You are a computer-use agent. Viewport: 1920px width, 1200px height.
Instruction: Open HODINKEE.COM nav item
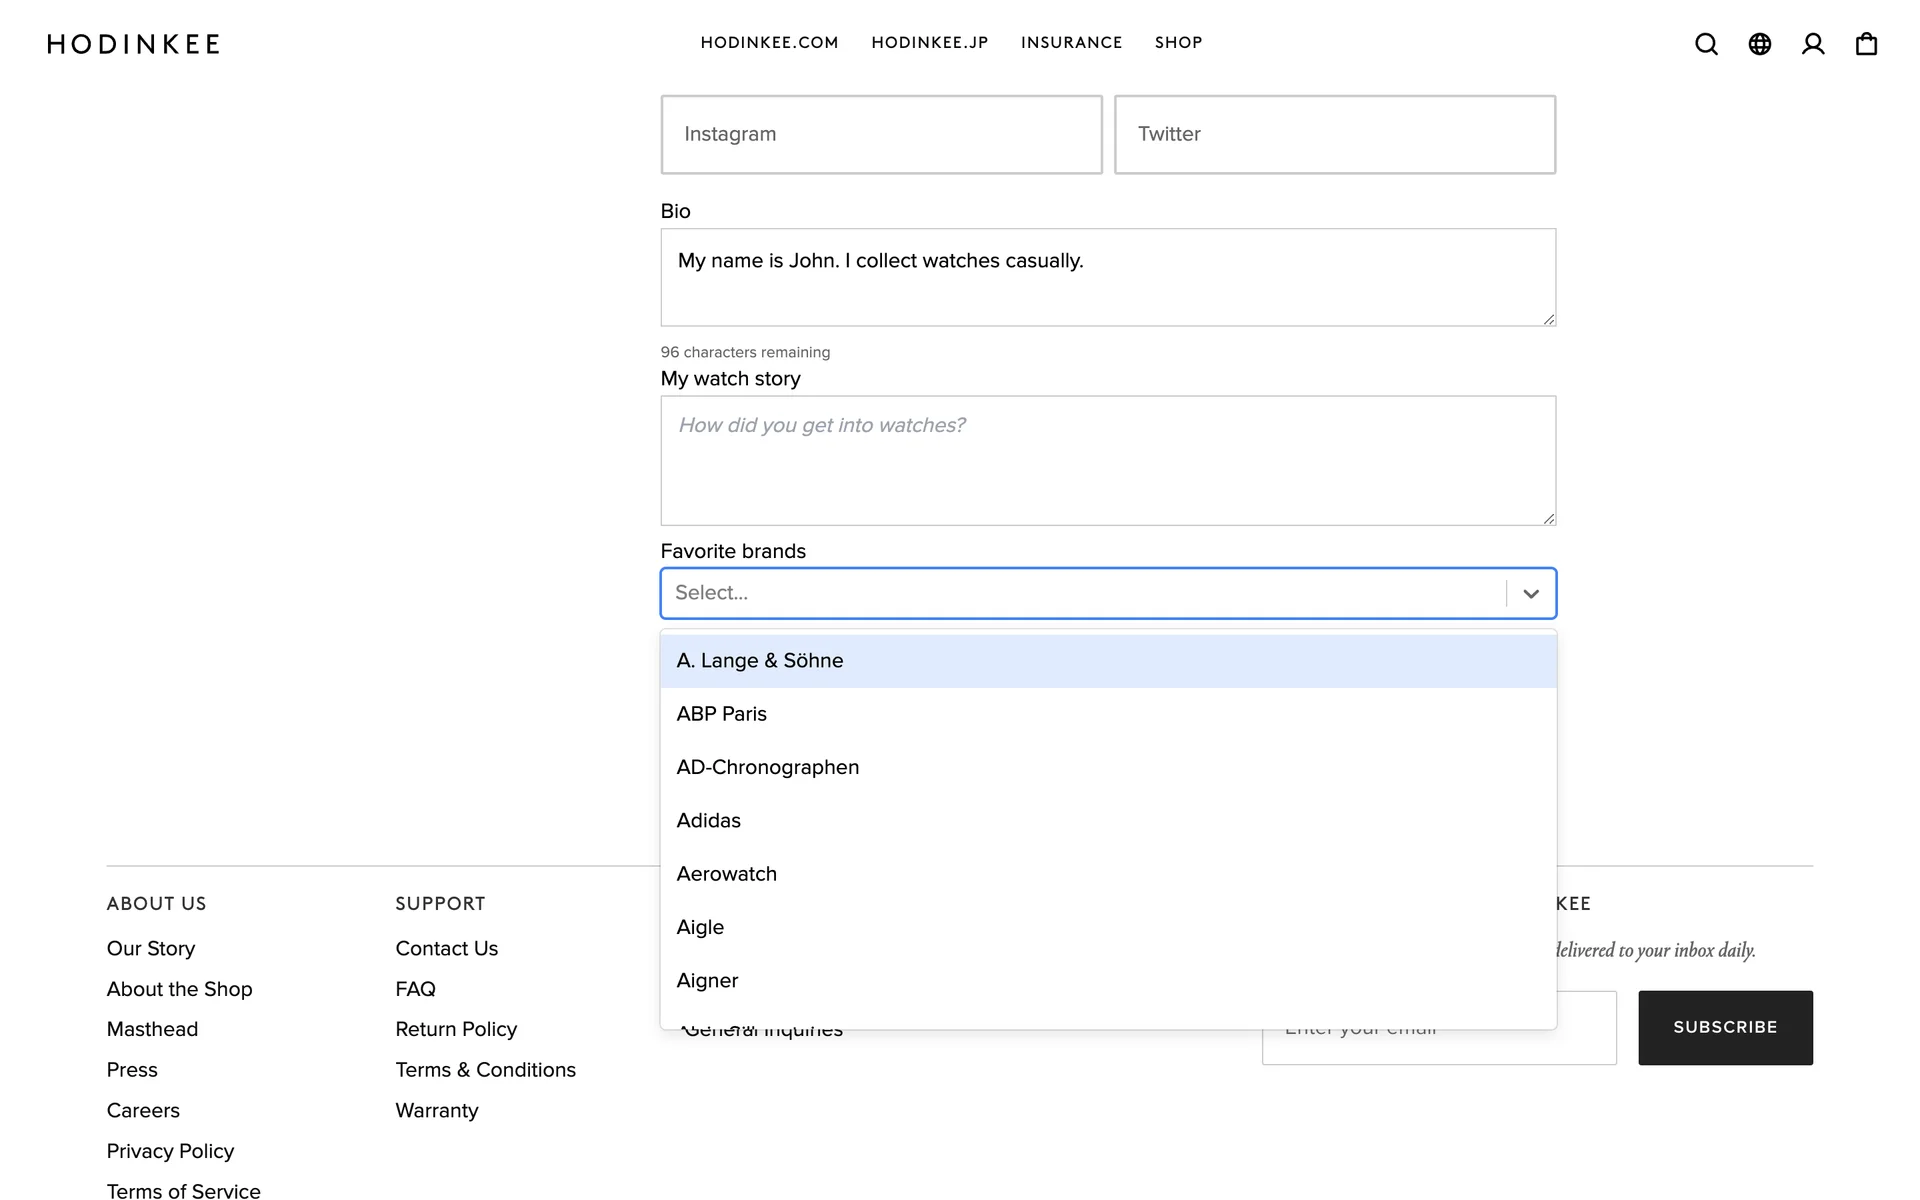(x=769, y=43)
